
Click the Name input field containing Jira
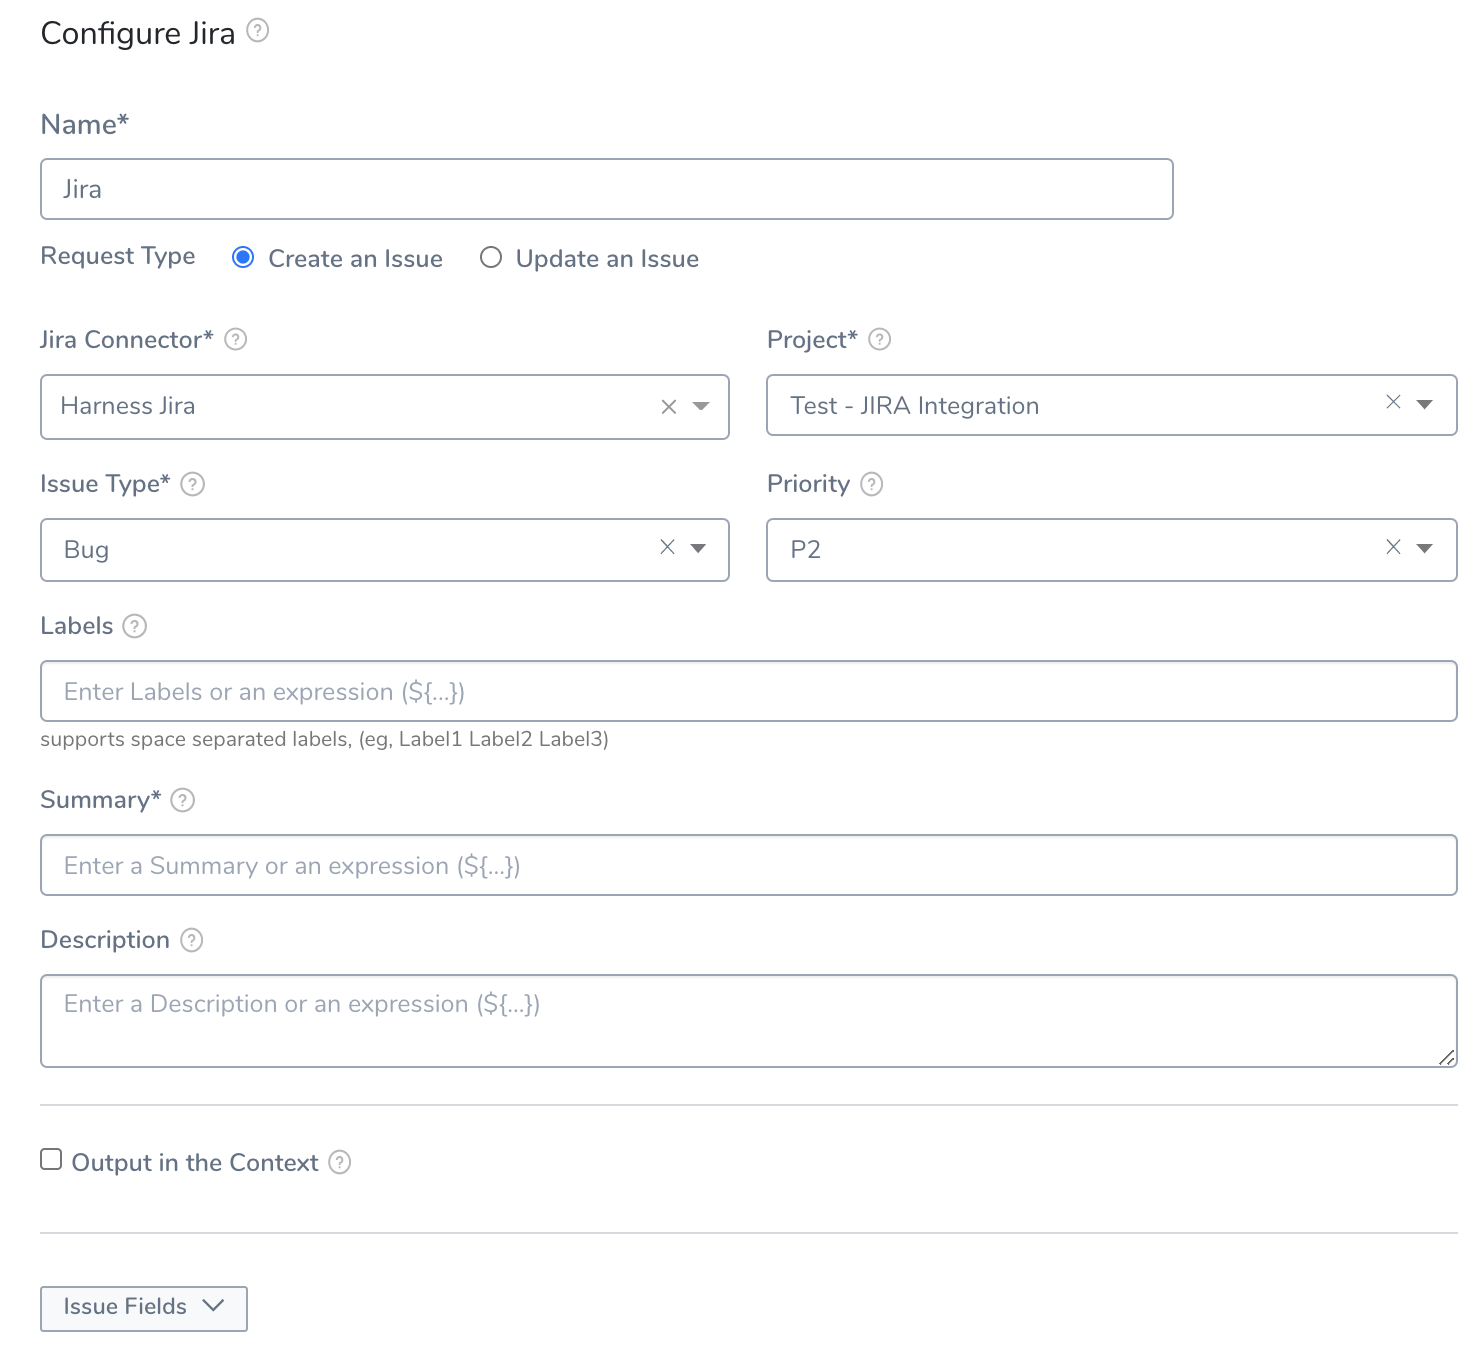click(607, 189)
